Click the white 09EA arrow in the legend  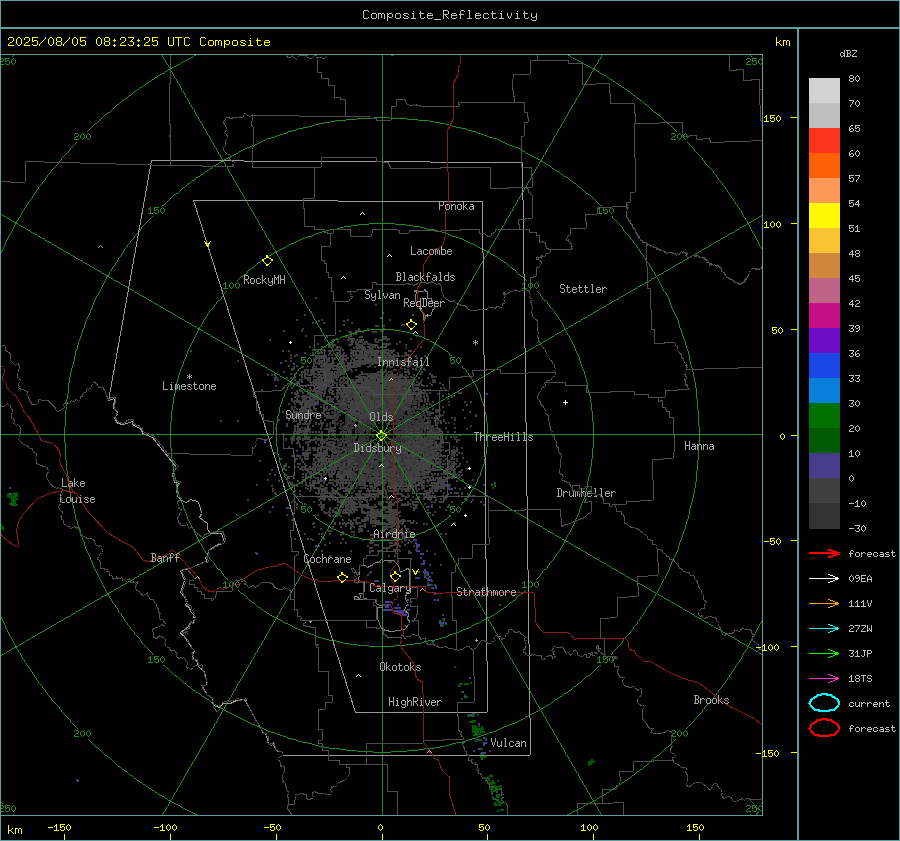[824, 579]
